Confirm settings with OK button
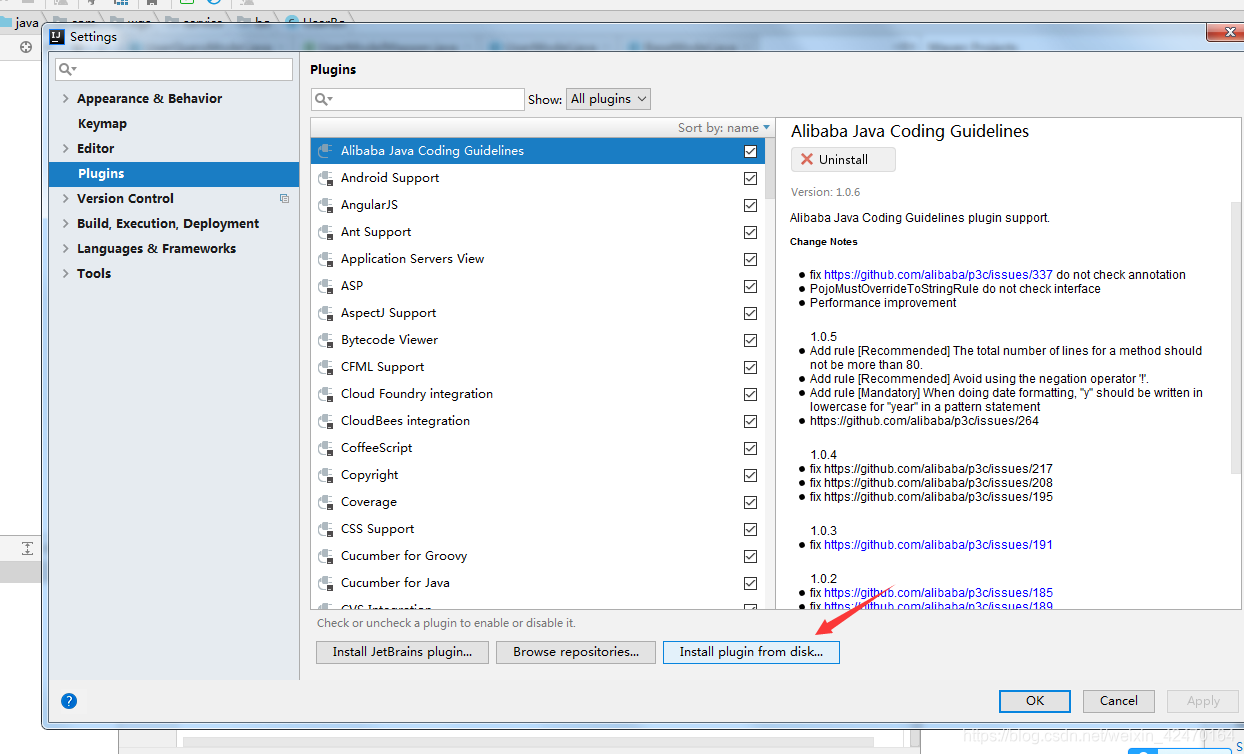Image resolution: width=1244 pixels, height=754 pixels. [x=1035, y=701]
